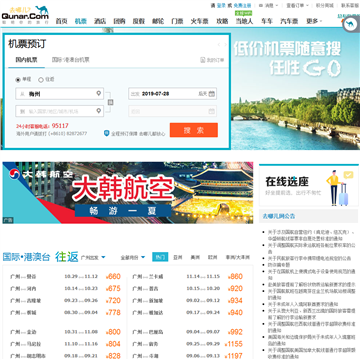Click location pin in destination field
Image resolution: width=360 pixels, height=360 pixels.
pyautogui.click(x=99, y=110)
